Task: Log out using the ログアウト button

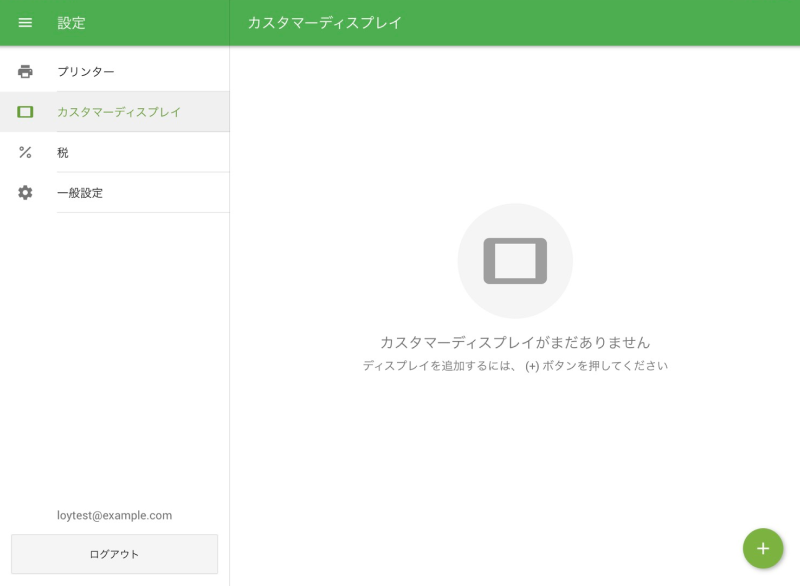Action: (x=113, y=554)
